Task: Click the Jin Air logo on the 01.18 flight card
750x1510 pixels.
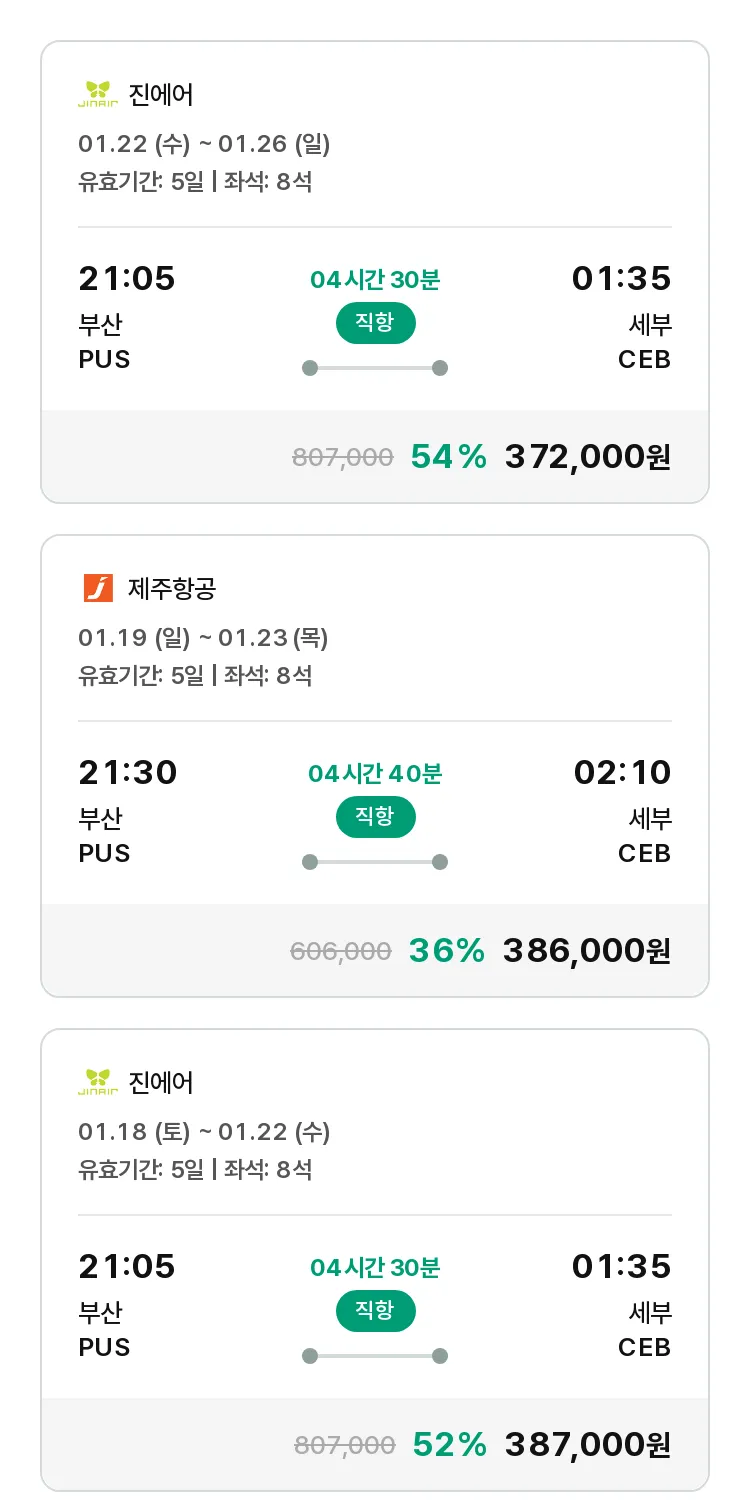Action: point(98,1082)
